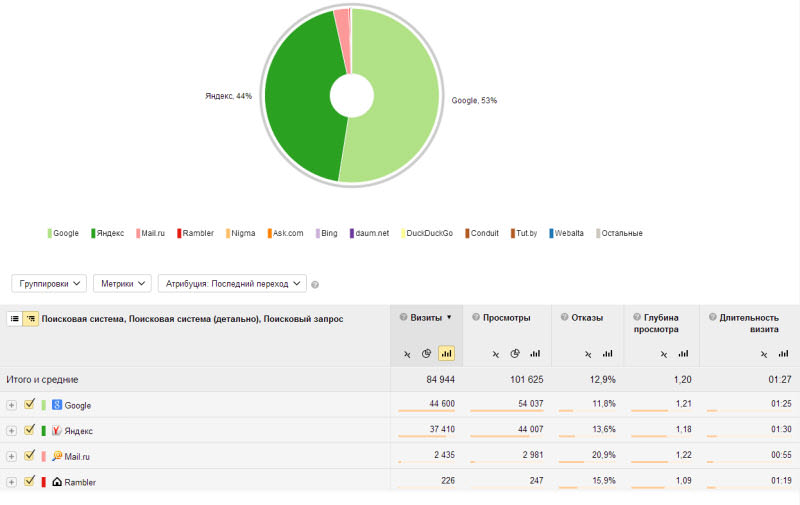Toggle Webalta in the chart legend
Image resolution: width=800 pixels, height=505 pixels.
[x=566, y=233]
